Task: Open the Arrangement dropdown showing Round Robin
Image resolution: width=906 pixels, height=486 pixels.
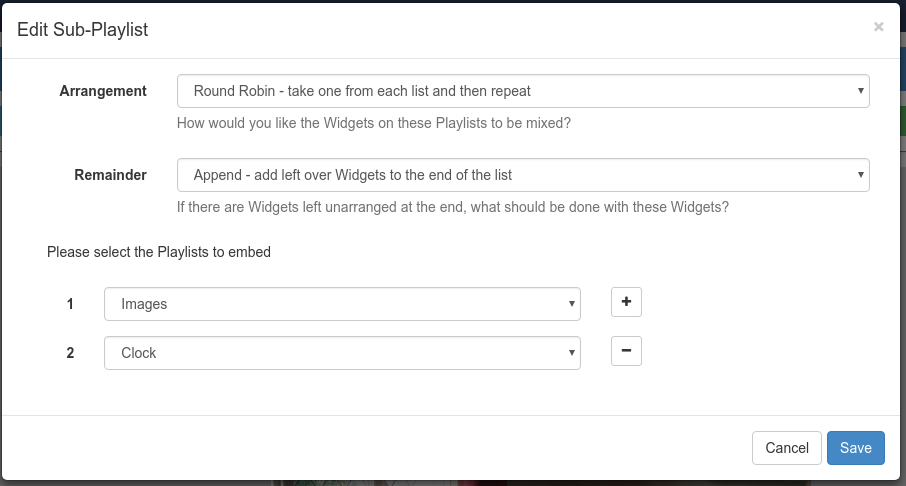Action: pos(522,91)
